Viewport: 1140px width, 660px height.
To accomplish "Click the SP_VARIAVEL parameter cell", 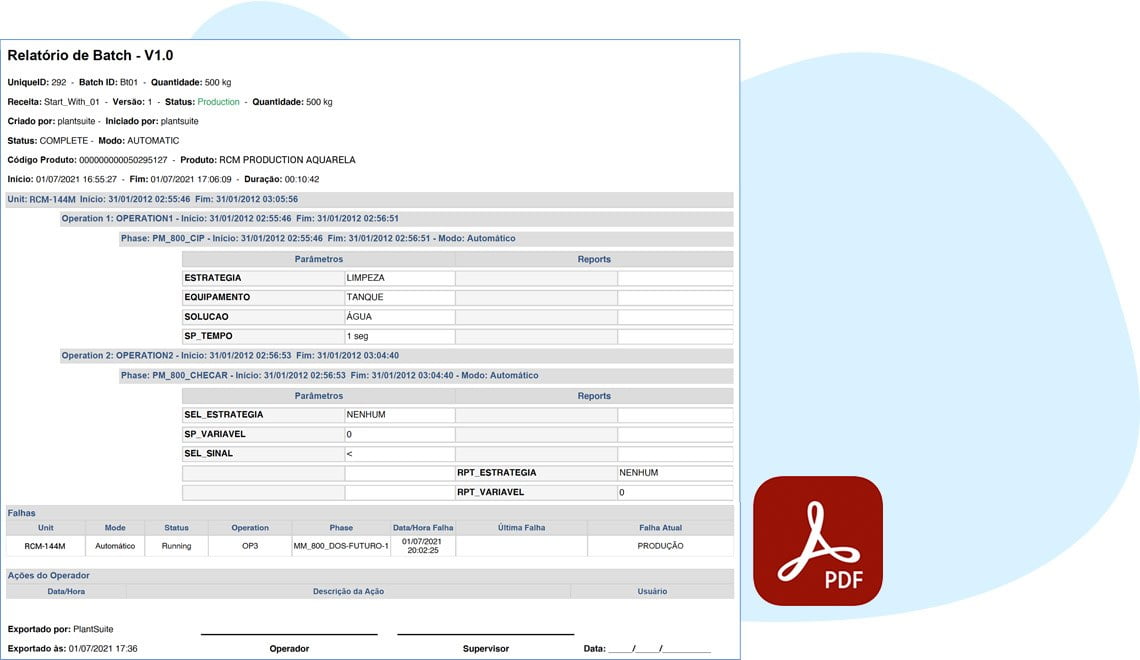I will point(263,434).
